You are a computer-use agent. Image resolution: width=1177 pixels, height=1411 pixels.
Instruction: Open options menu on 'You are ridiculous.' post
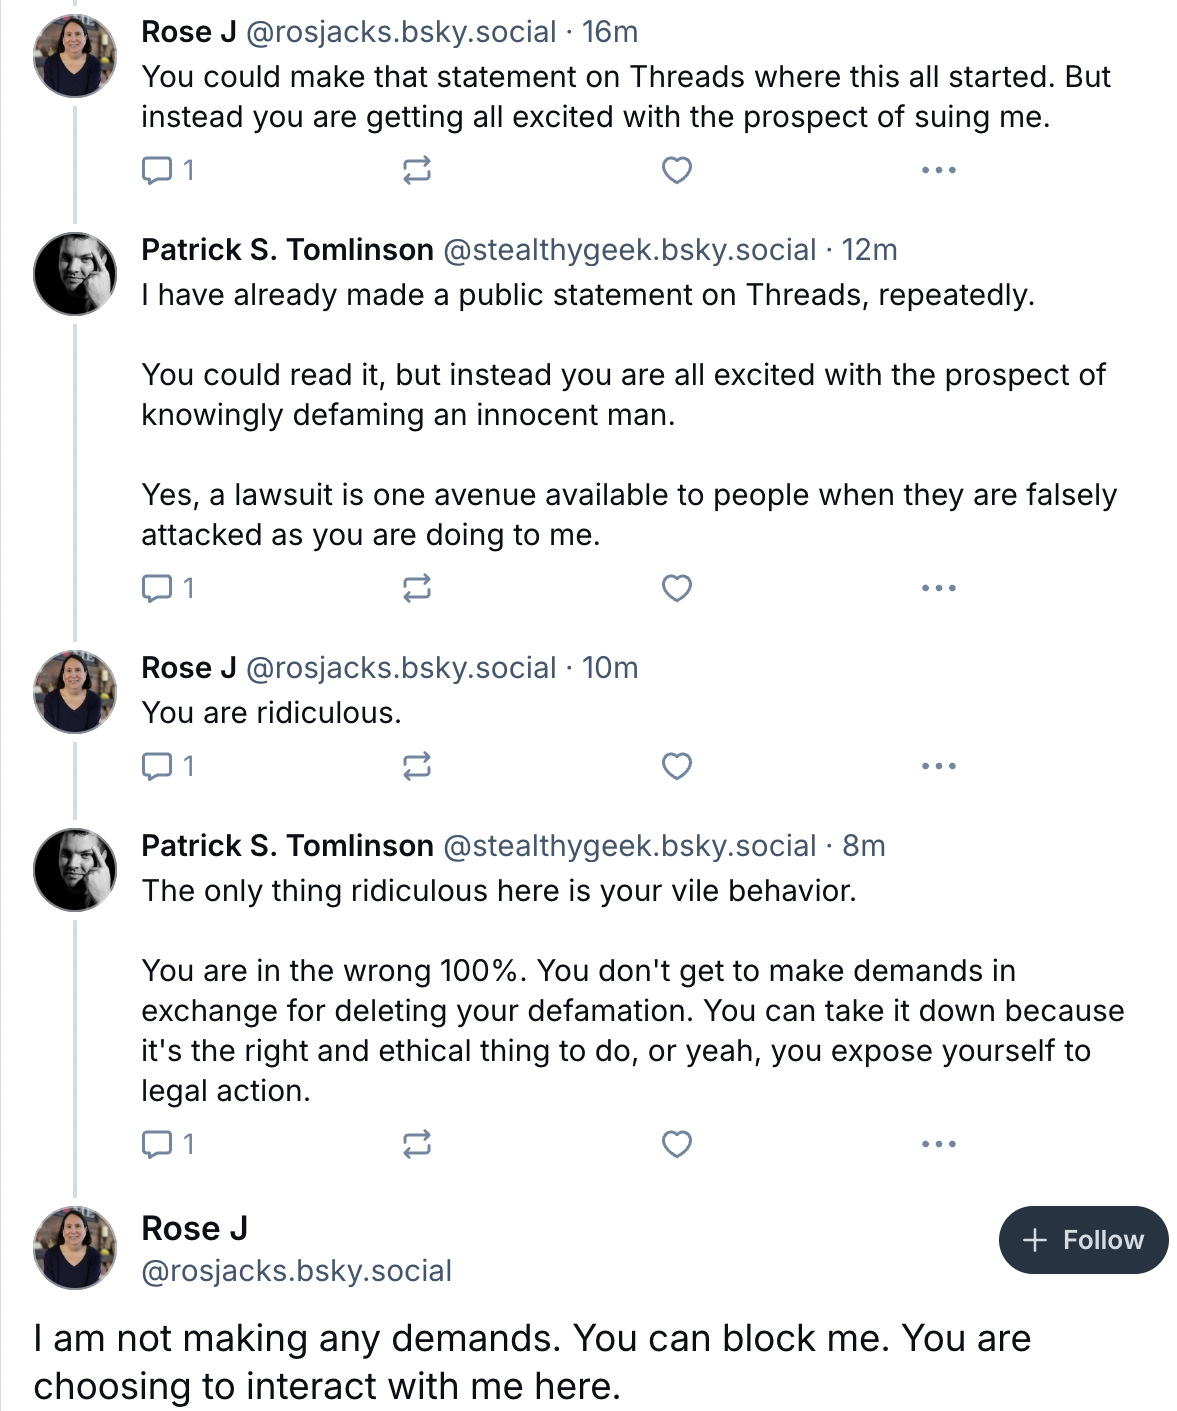point(938,766)
